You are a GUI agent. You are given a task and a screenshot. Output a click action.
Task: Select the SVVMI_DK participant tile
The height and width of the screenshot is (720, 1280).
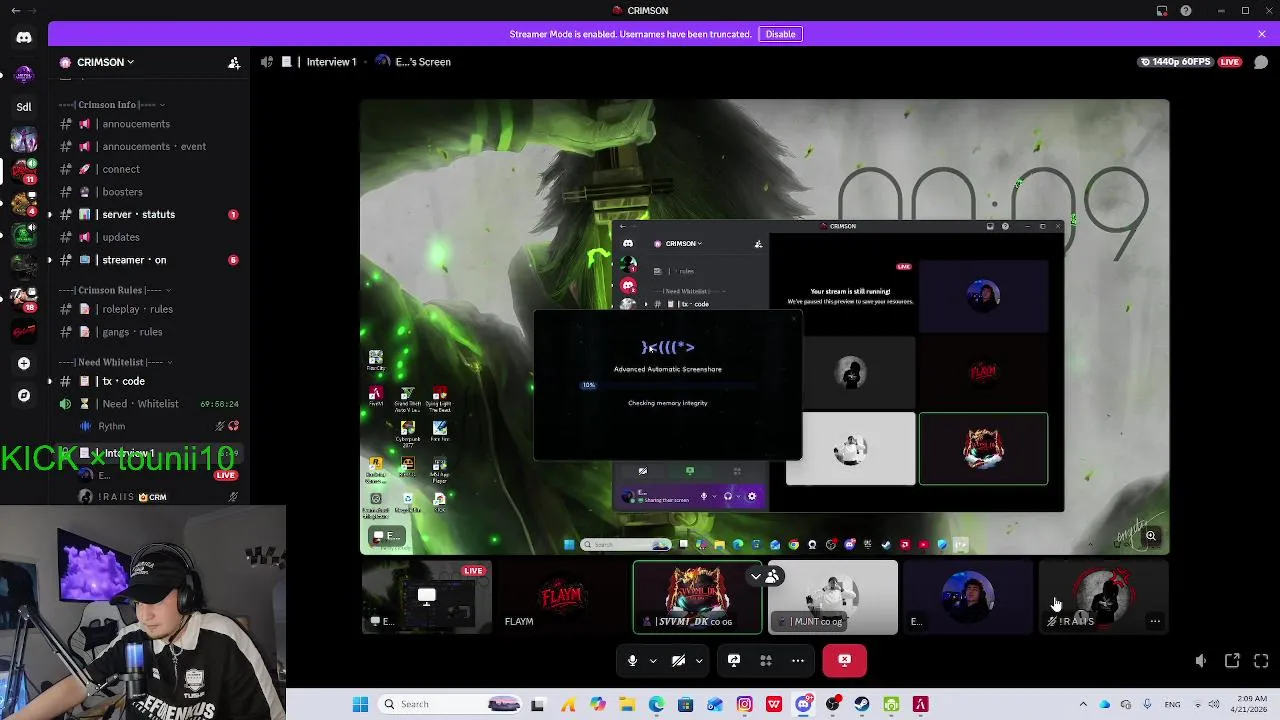(697, 597)
